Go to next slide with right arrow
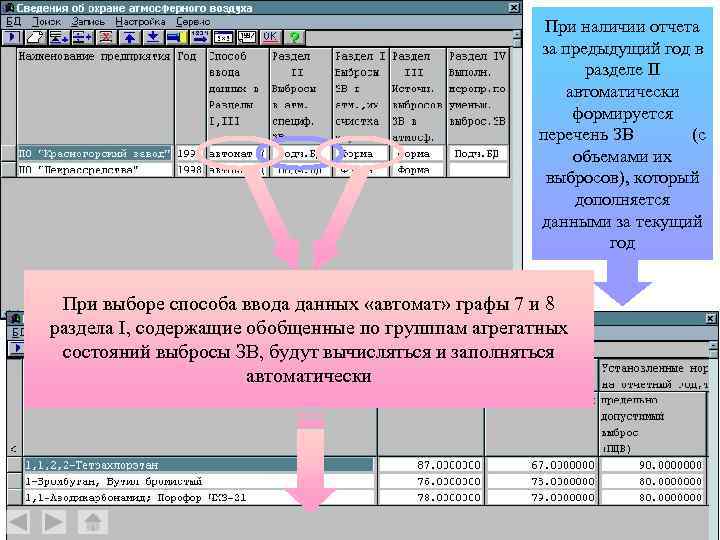720x540 pixels. (x=54, y=522)
